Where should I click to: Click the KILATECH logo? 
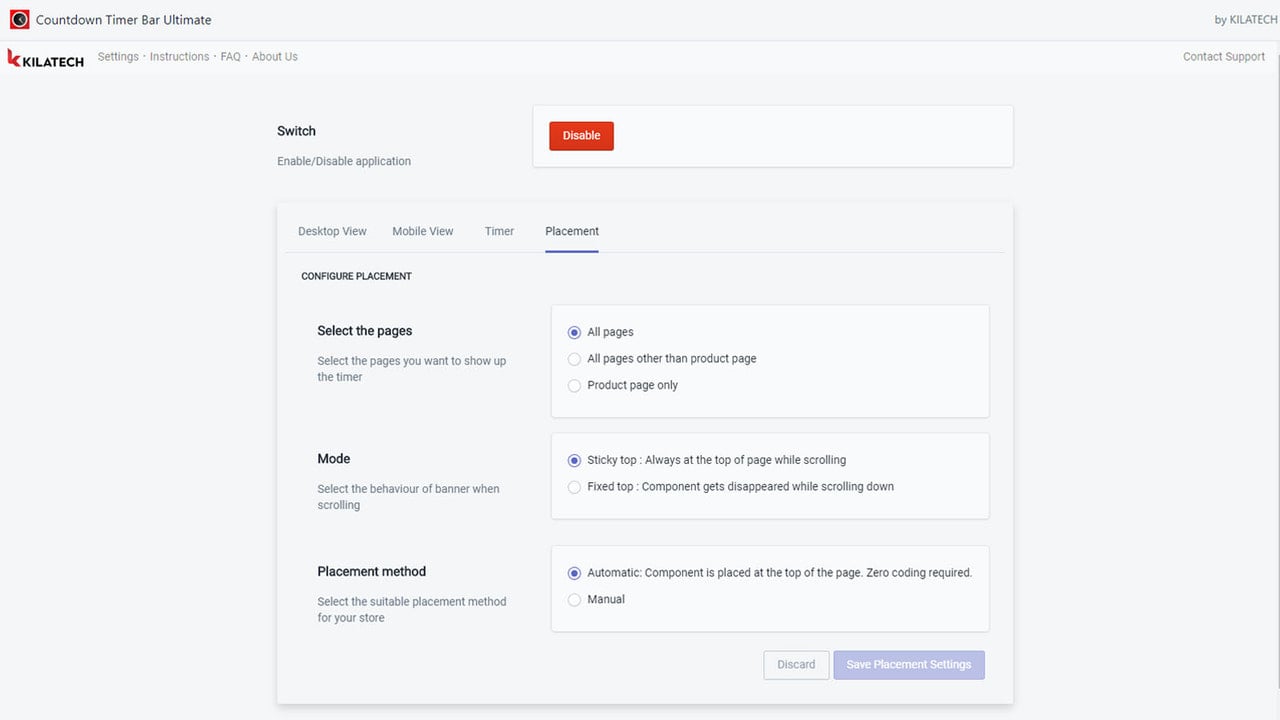46,59
